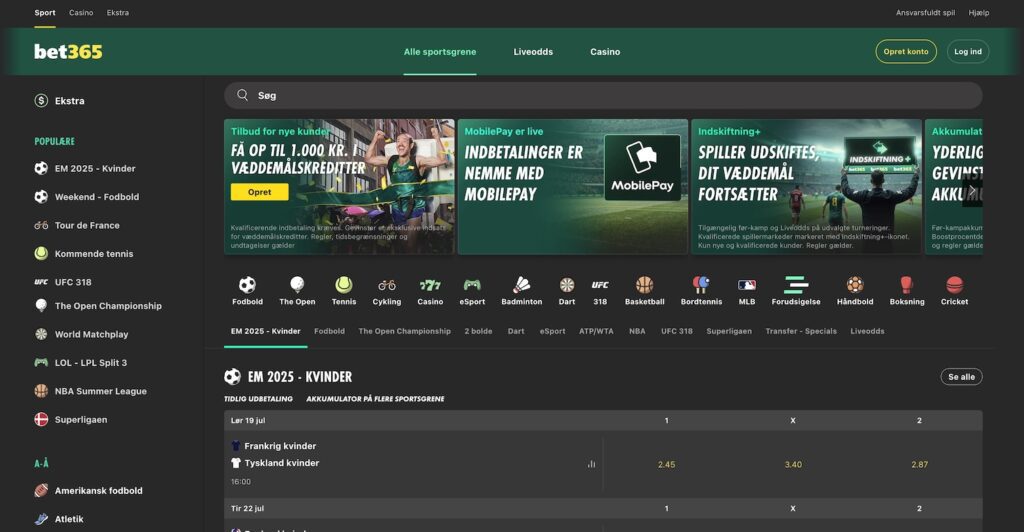Screen dimensions: 1024x532
Task: Open EM 2025 - Kvinder in sidebar
Action: 95,168
